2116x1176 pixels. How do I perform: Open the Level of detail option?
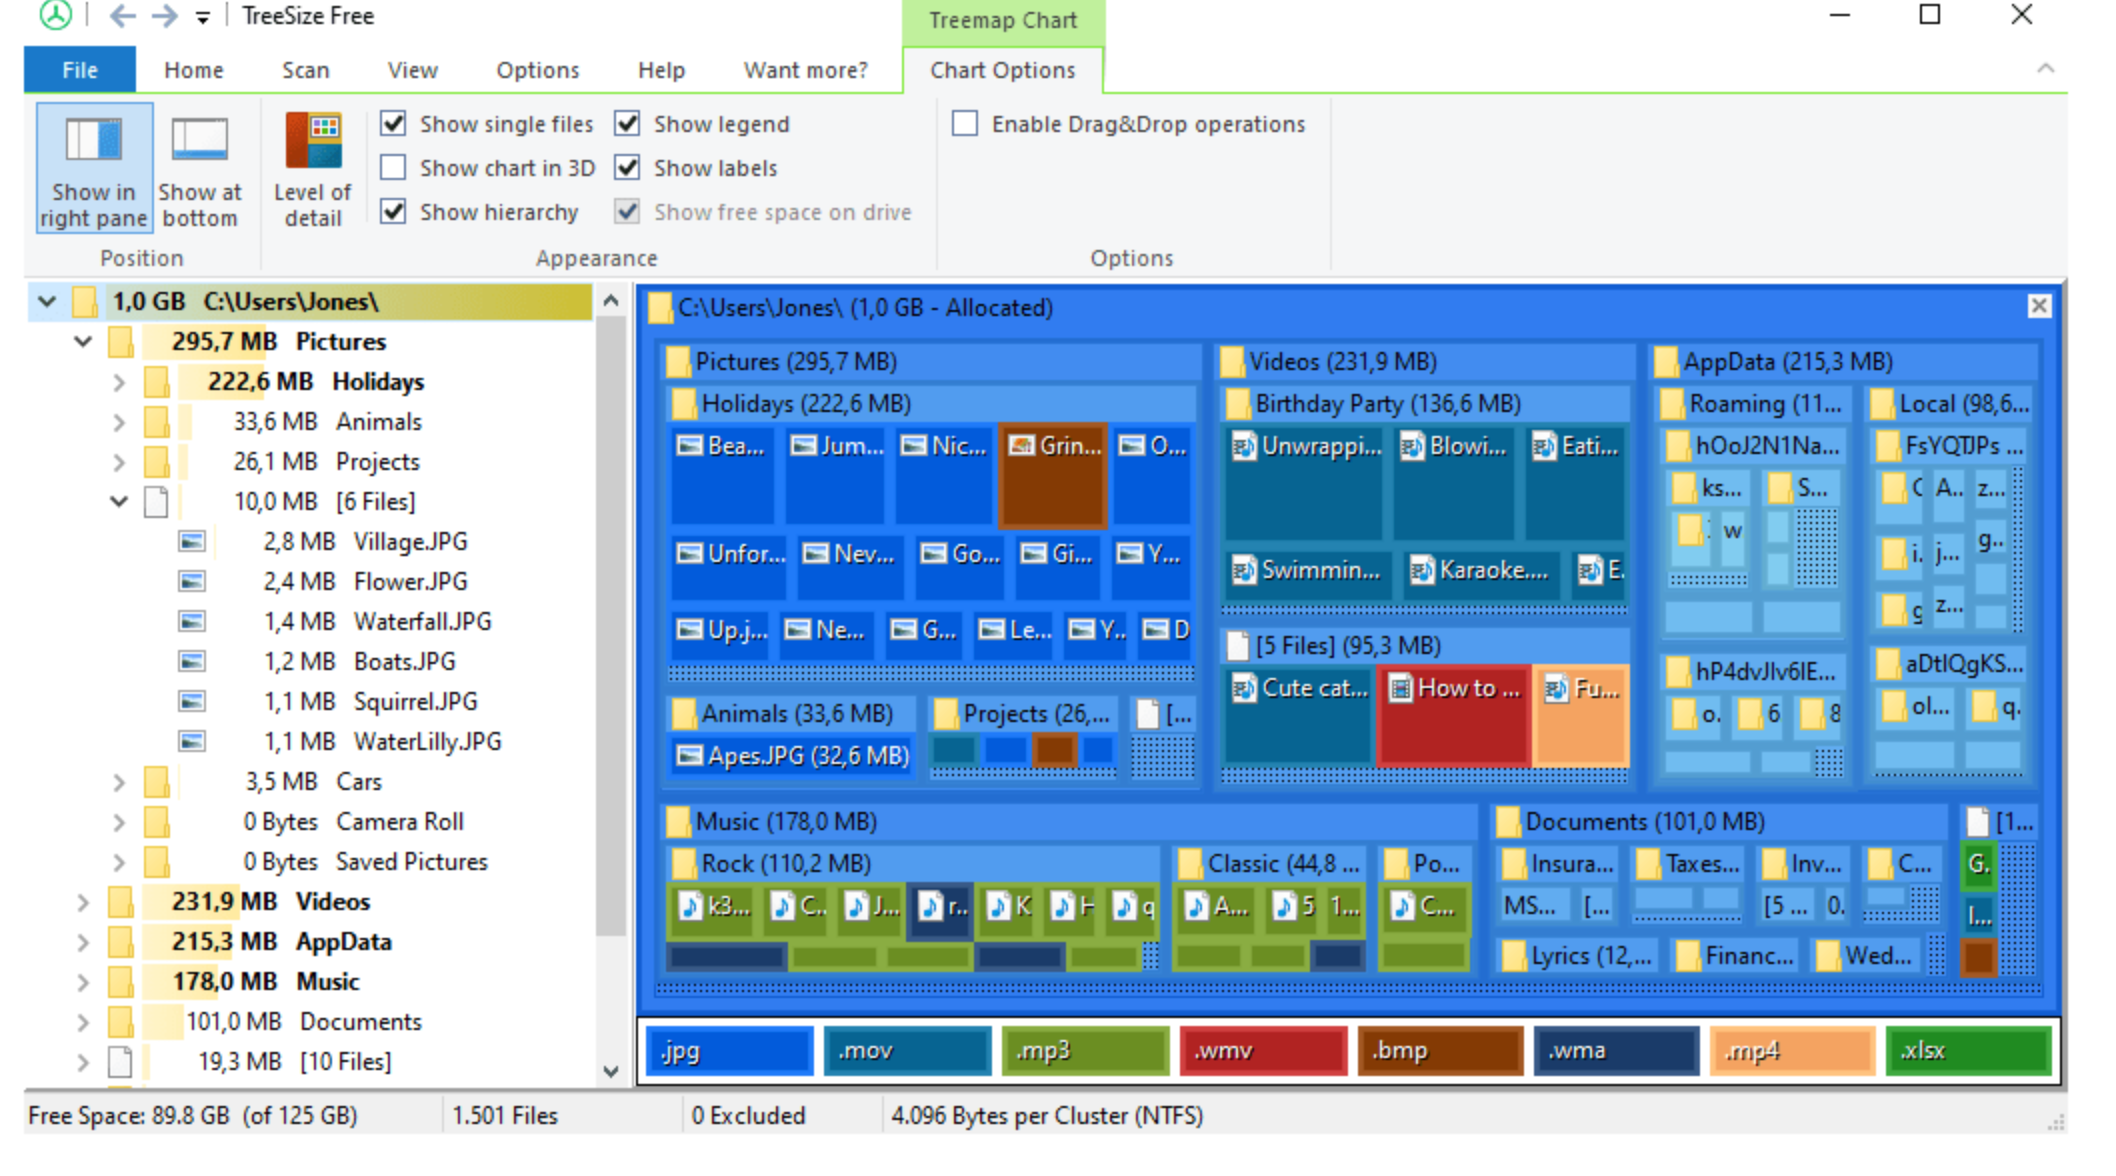[x=313, y=168]
